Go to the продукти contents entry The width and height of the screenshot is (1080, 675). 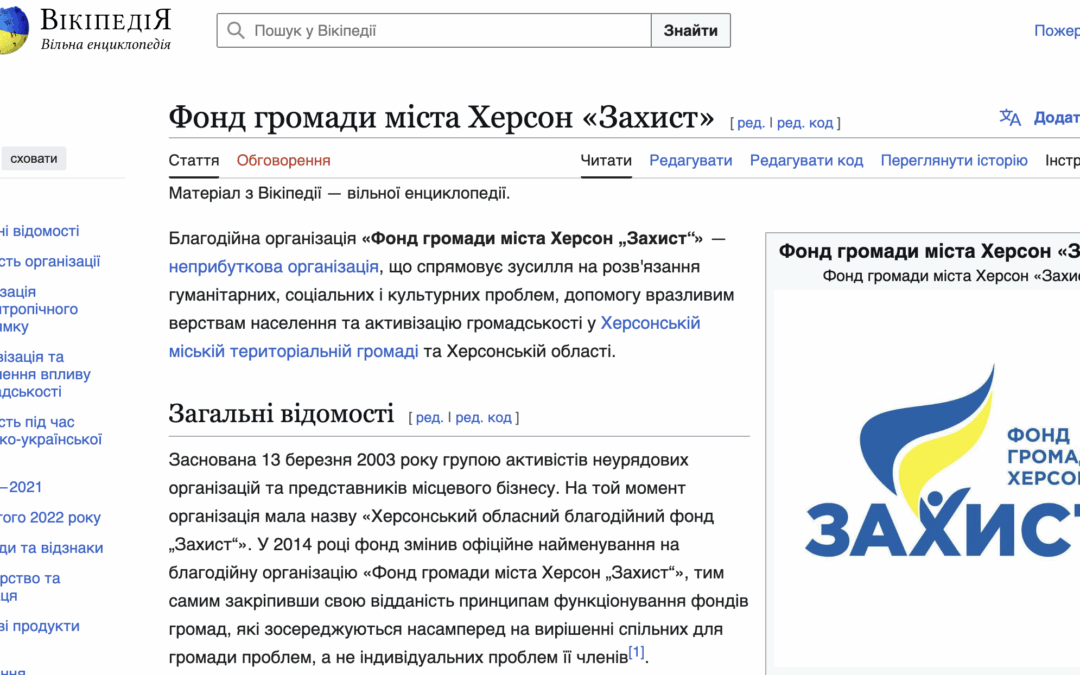point(40,626)
